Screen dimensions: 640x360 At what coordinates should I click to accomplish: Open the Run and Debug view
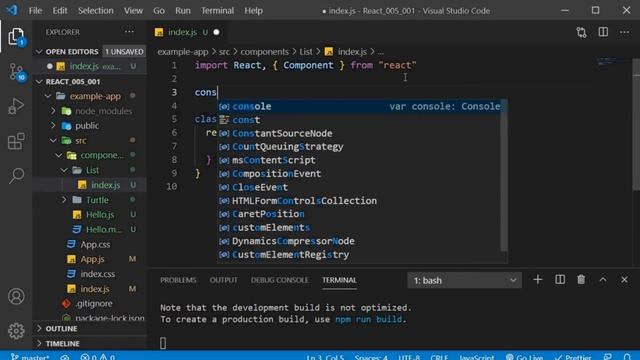(x=16, y=106)
